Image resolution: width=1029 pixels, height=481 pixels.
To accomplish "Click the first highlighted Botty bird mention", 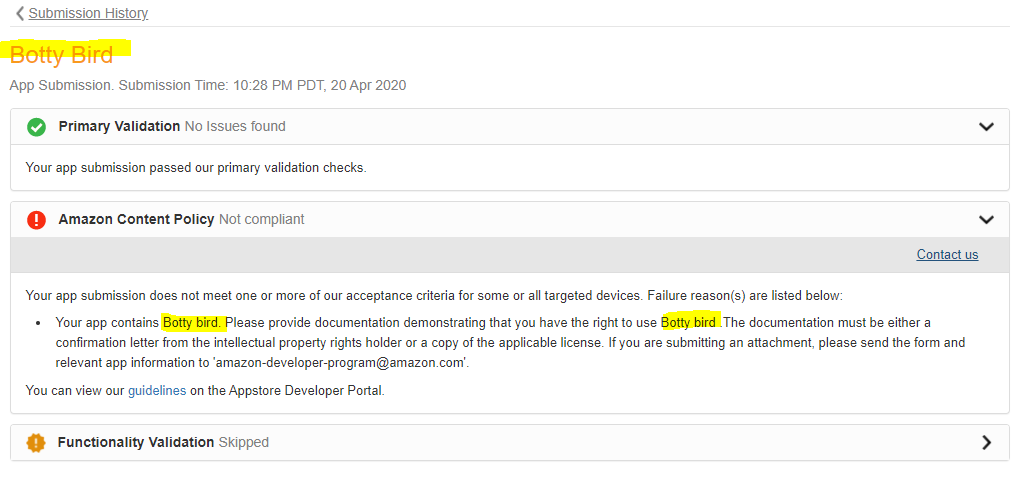I will 194,323.
